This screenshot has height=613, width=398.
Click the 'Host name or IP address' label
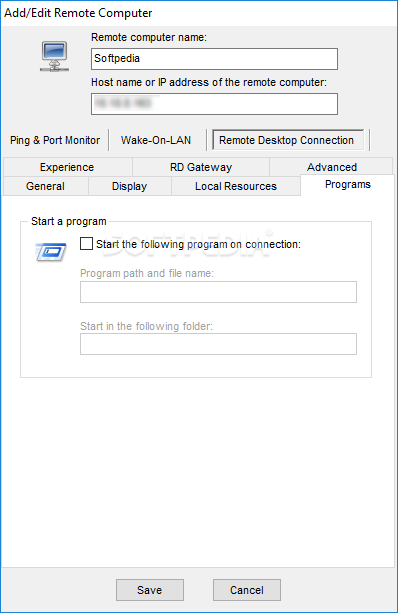[209, 82]
